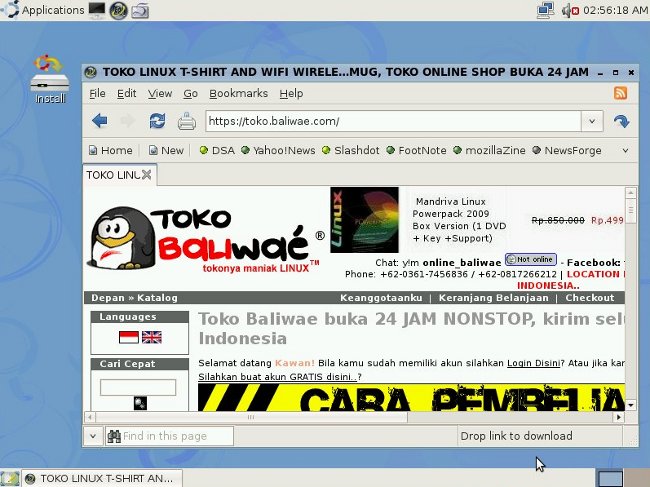Click the horizontal scrollbar left arrow

coord(90,417)
